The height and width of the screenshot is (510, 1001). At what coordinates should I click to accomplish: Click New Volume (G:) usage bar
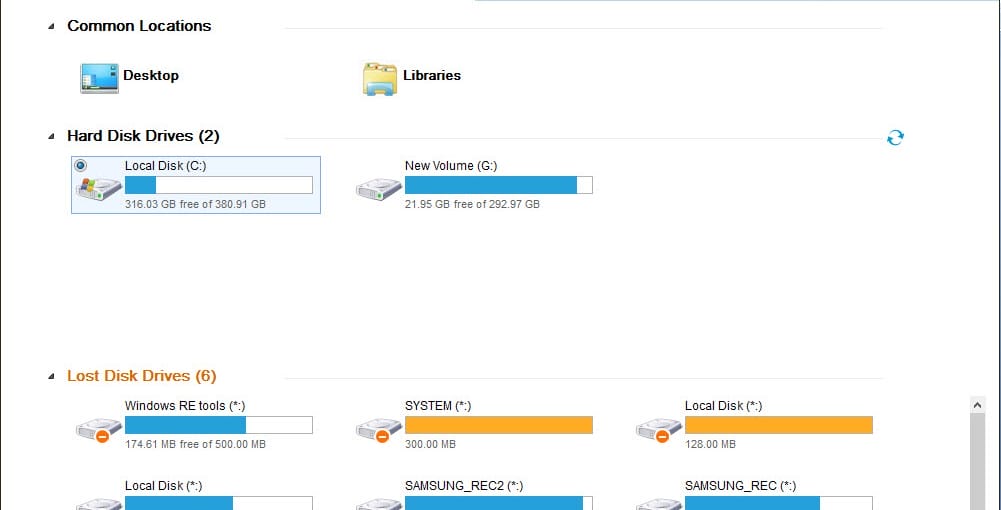point(498,185)
